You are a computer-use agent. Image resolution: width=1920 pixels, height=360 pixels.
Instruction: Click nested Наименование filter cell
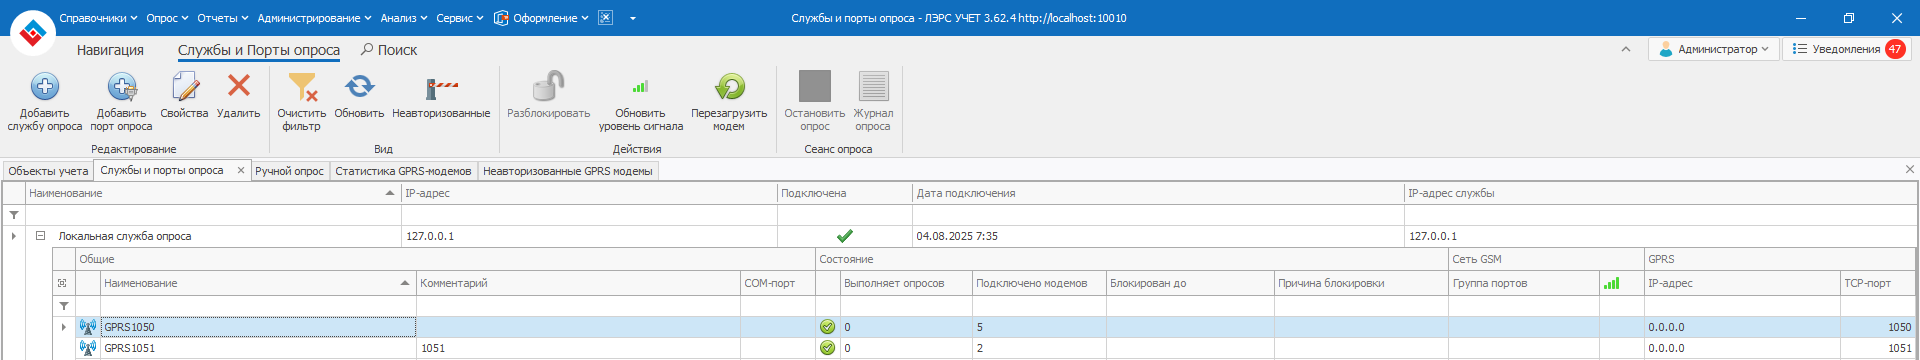pos(258,306)
